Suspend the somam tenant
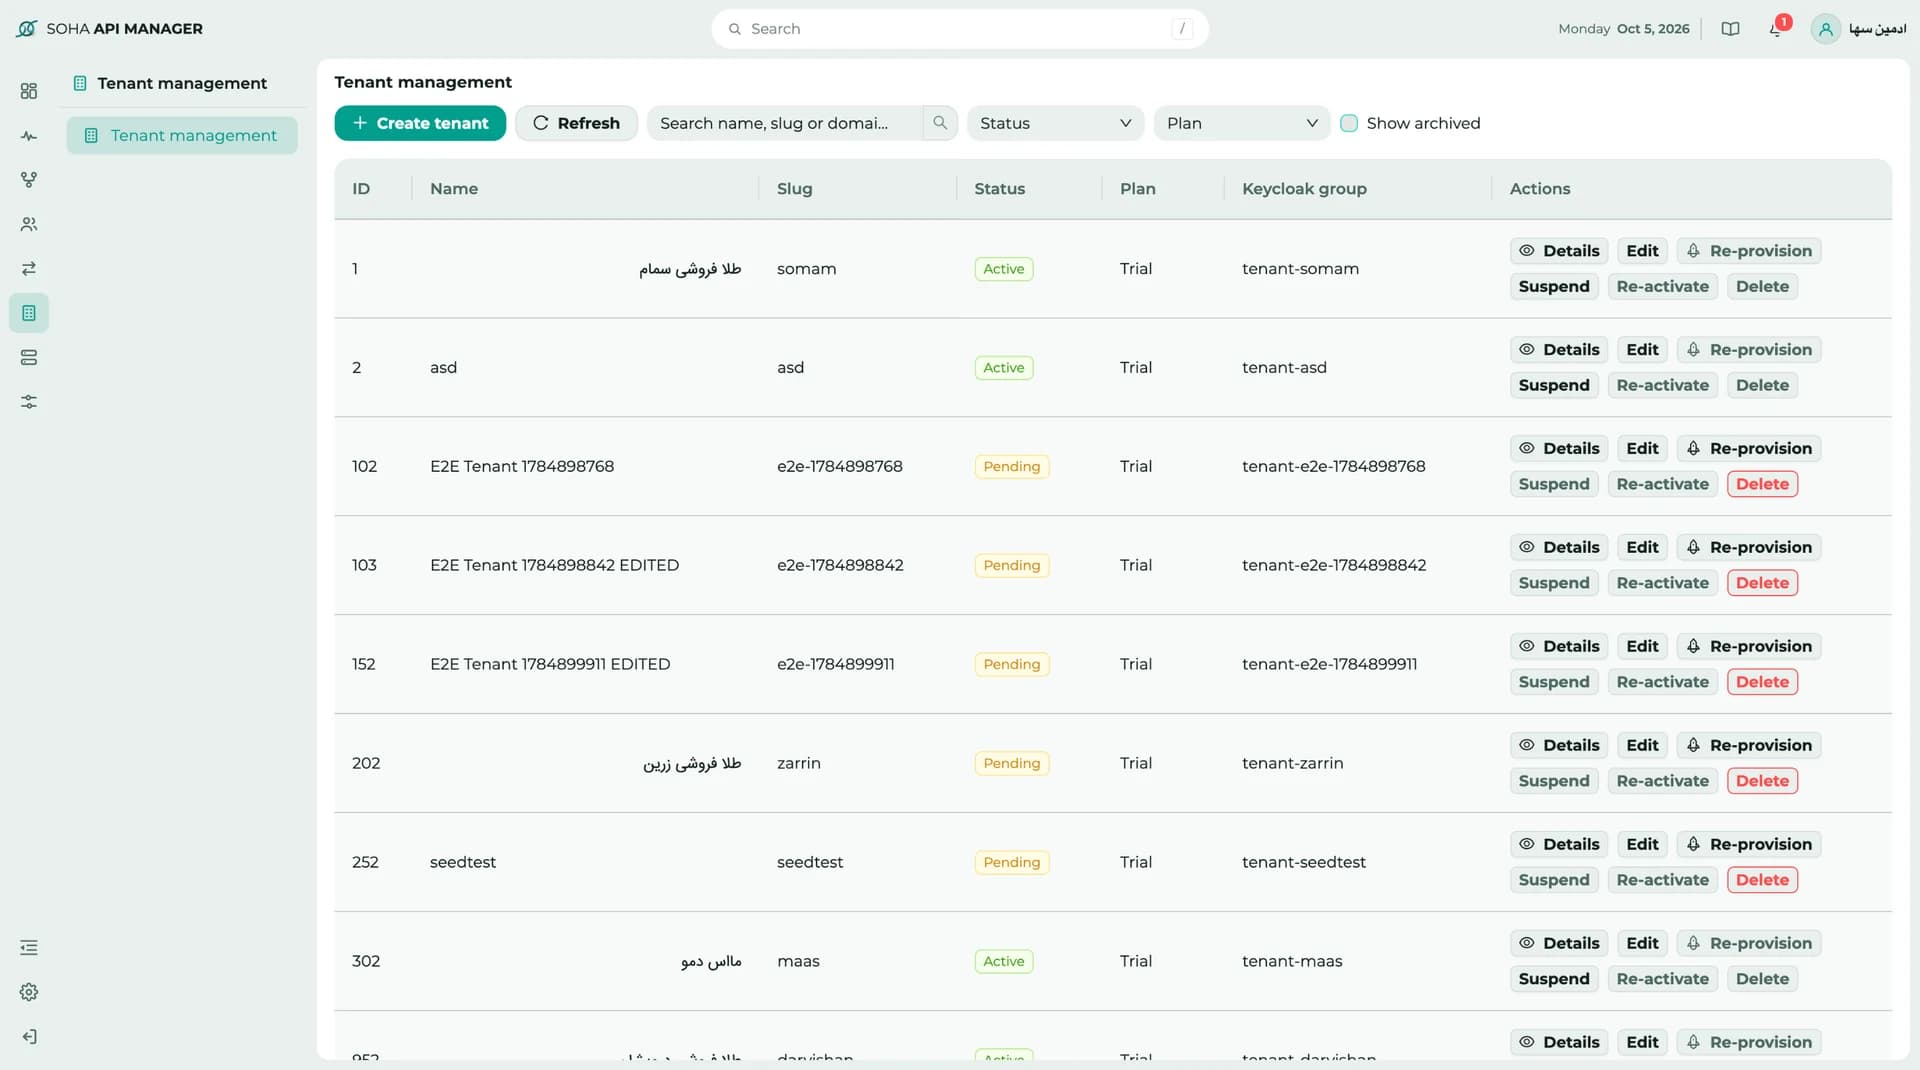This screenshot has width=1920, height=1070. 1554,287
